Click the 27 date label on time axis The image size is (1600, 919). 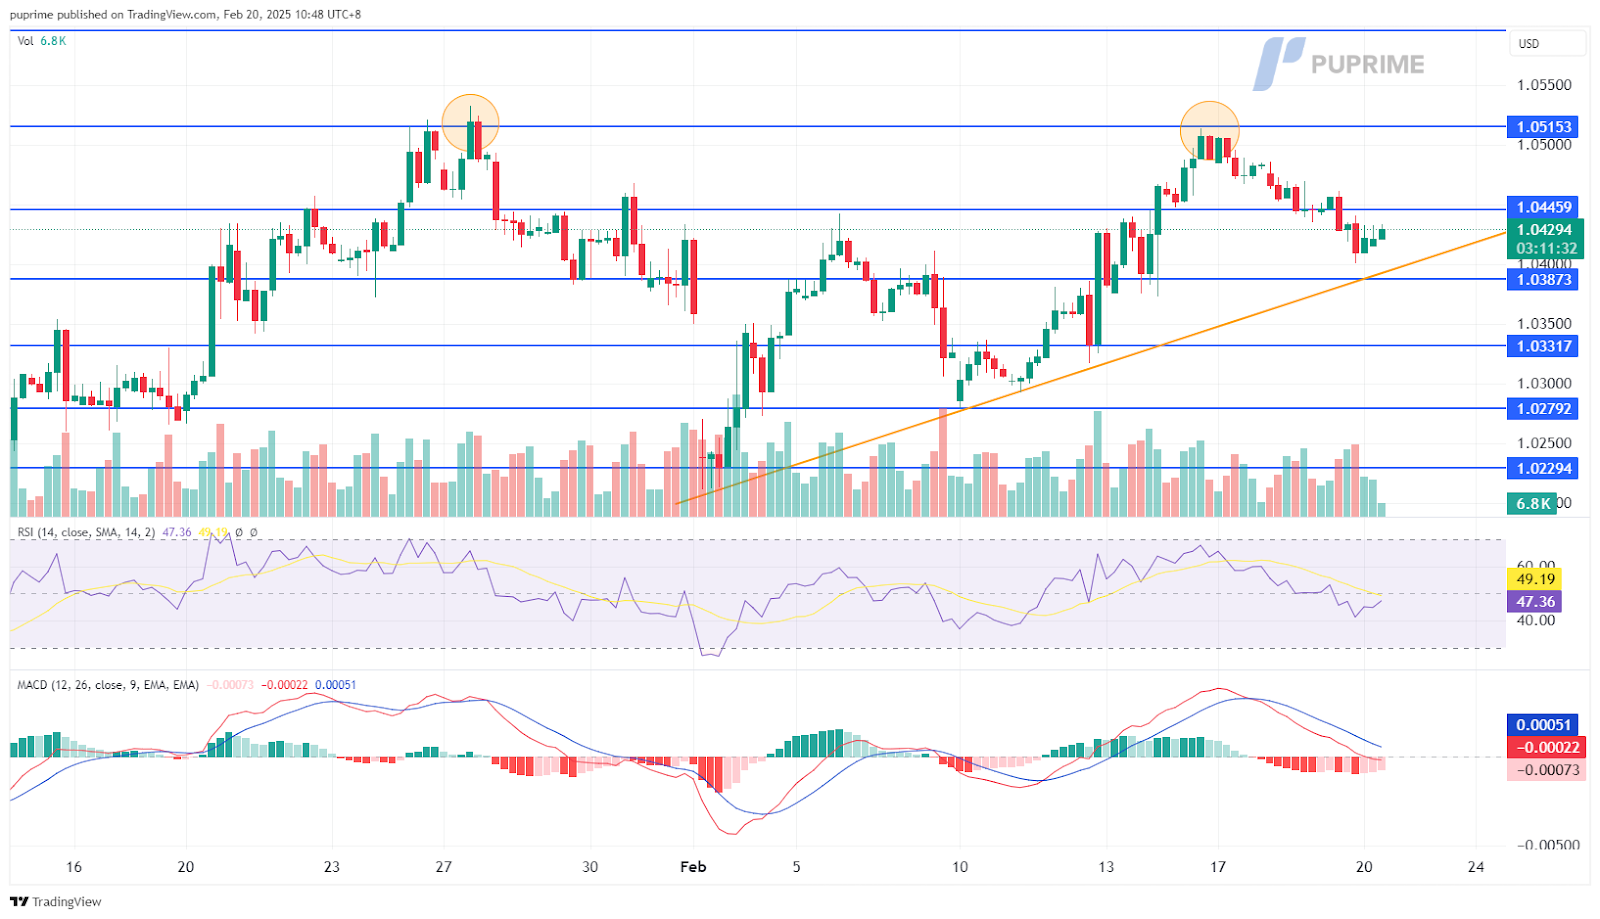coord(444,867)
